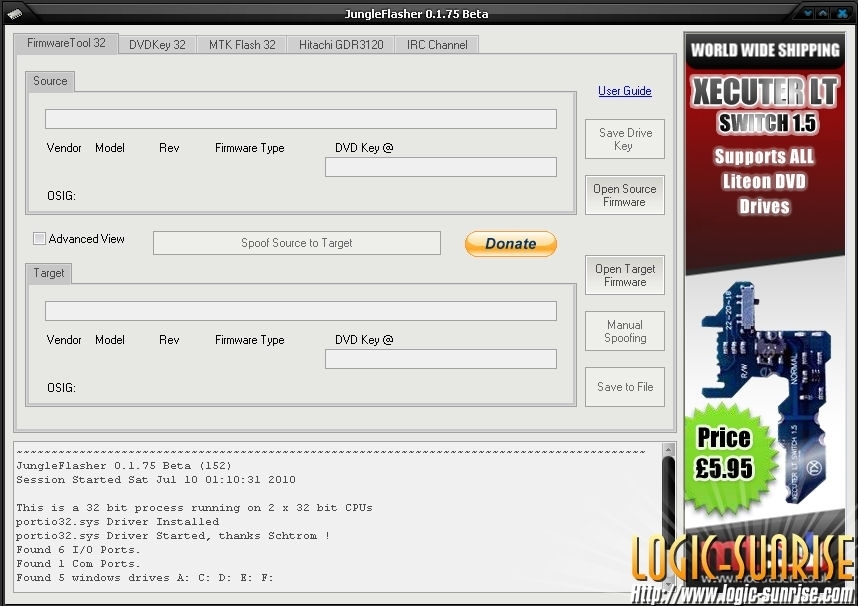
Task: Click the app icon in the title bar
Action: [14, 13]
